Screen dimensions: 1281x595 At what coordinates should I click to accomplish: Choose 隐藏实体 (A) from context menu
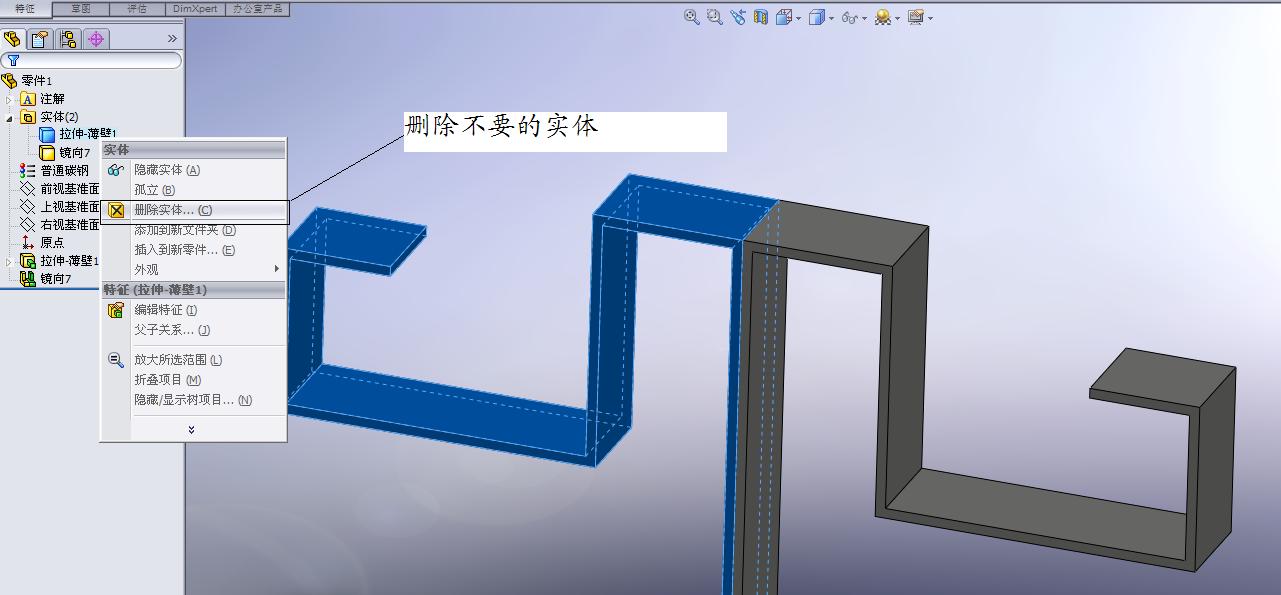(193, 170)
